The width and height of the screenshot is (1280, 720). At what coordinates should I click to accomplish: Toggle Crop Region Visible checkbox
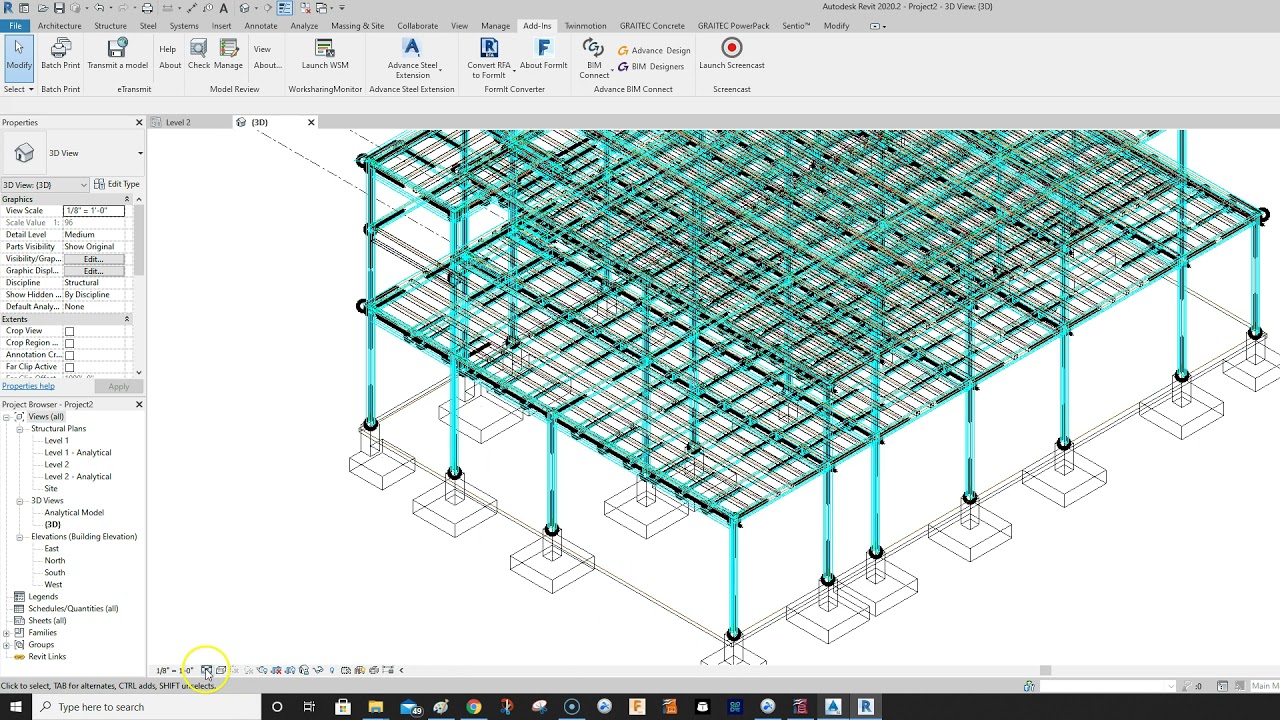pyautogui.click(x=69, y=343)
